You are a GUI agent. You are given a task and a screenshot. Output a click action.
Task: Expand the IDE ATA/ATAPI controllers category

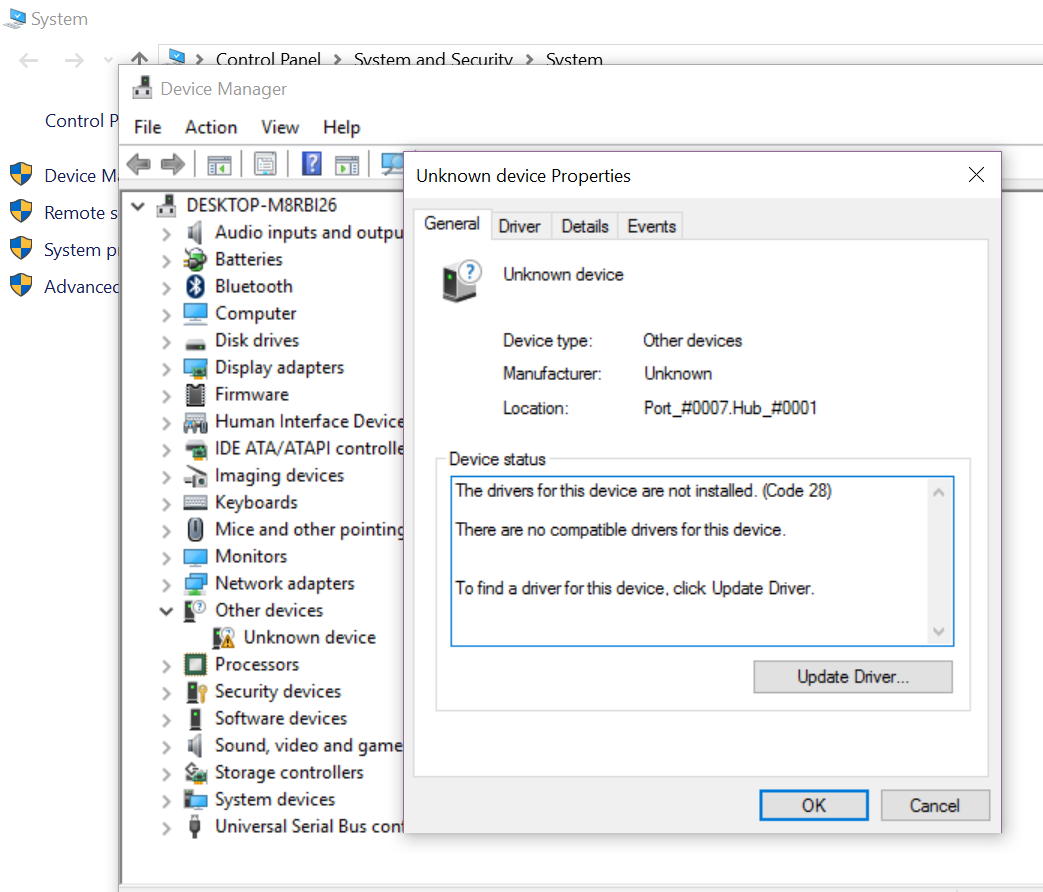point(166,450)
